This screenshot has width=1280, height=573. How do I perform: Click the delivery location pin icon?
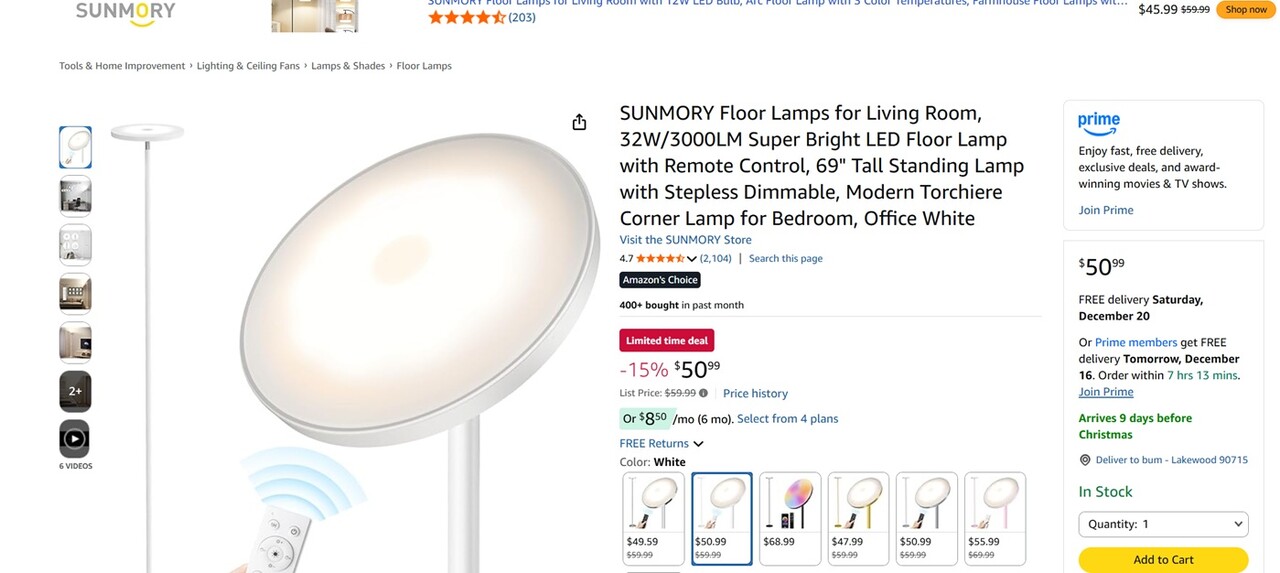[1085, 460]
